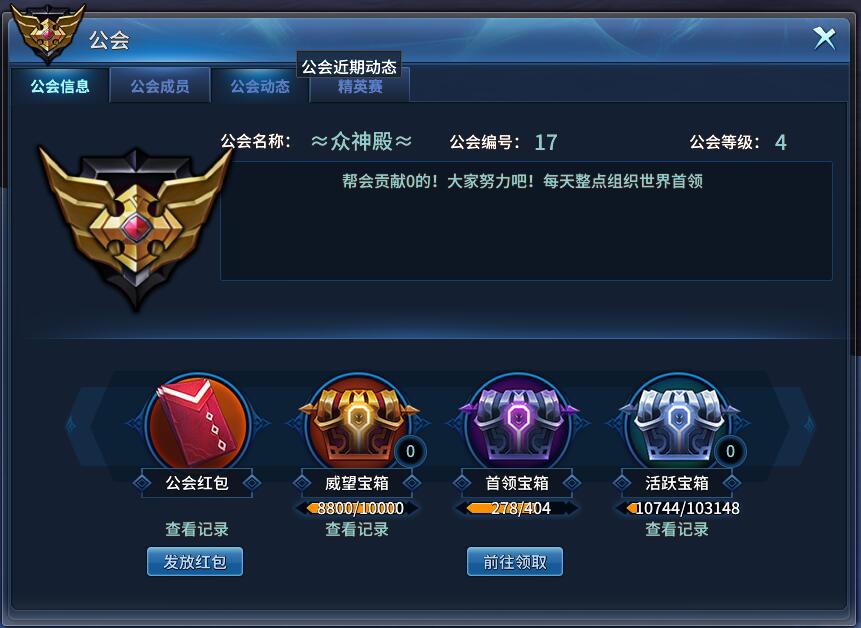Open the 公会红包 red envelope icon
Image resolution: width=861 pixels, height=628 pixels.
198,421
